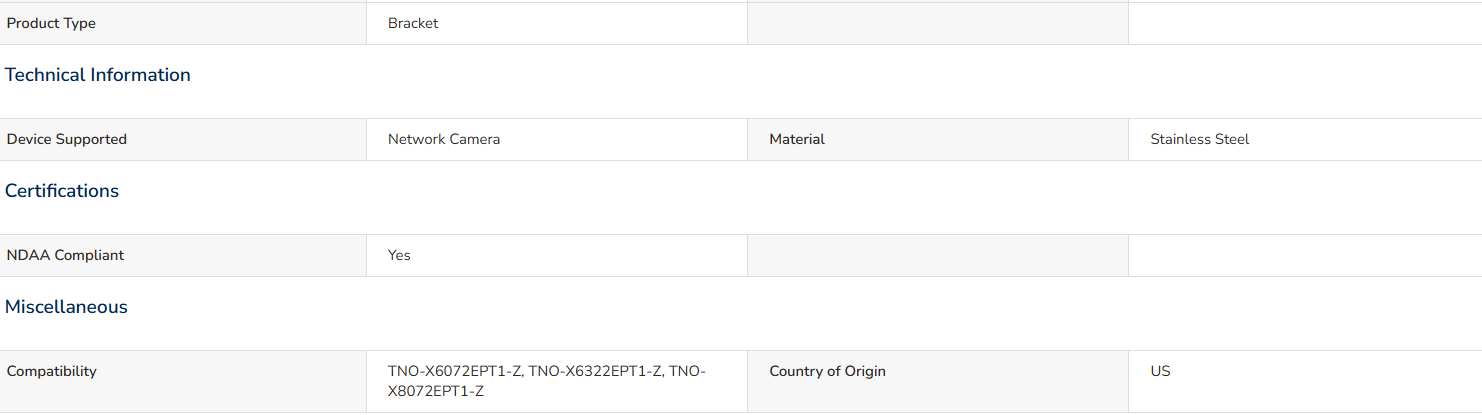Viewport: 1482px width, 415px height.
Task: Select the Compatibility label cell
Action: point(183,381)
